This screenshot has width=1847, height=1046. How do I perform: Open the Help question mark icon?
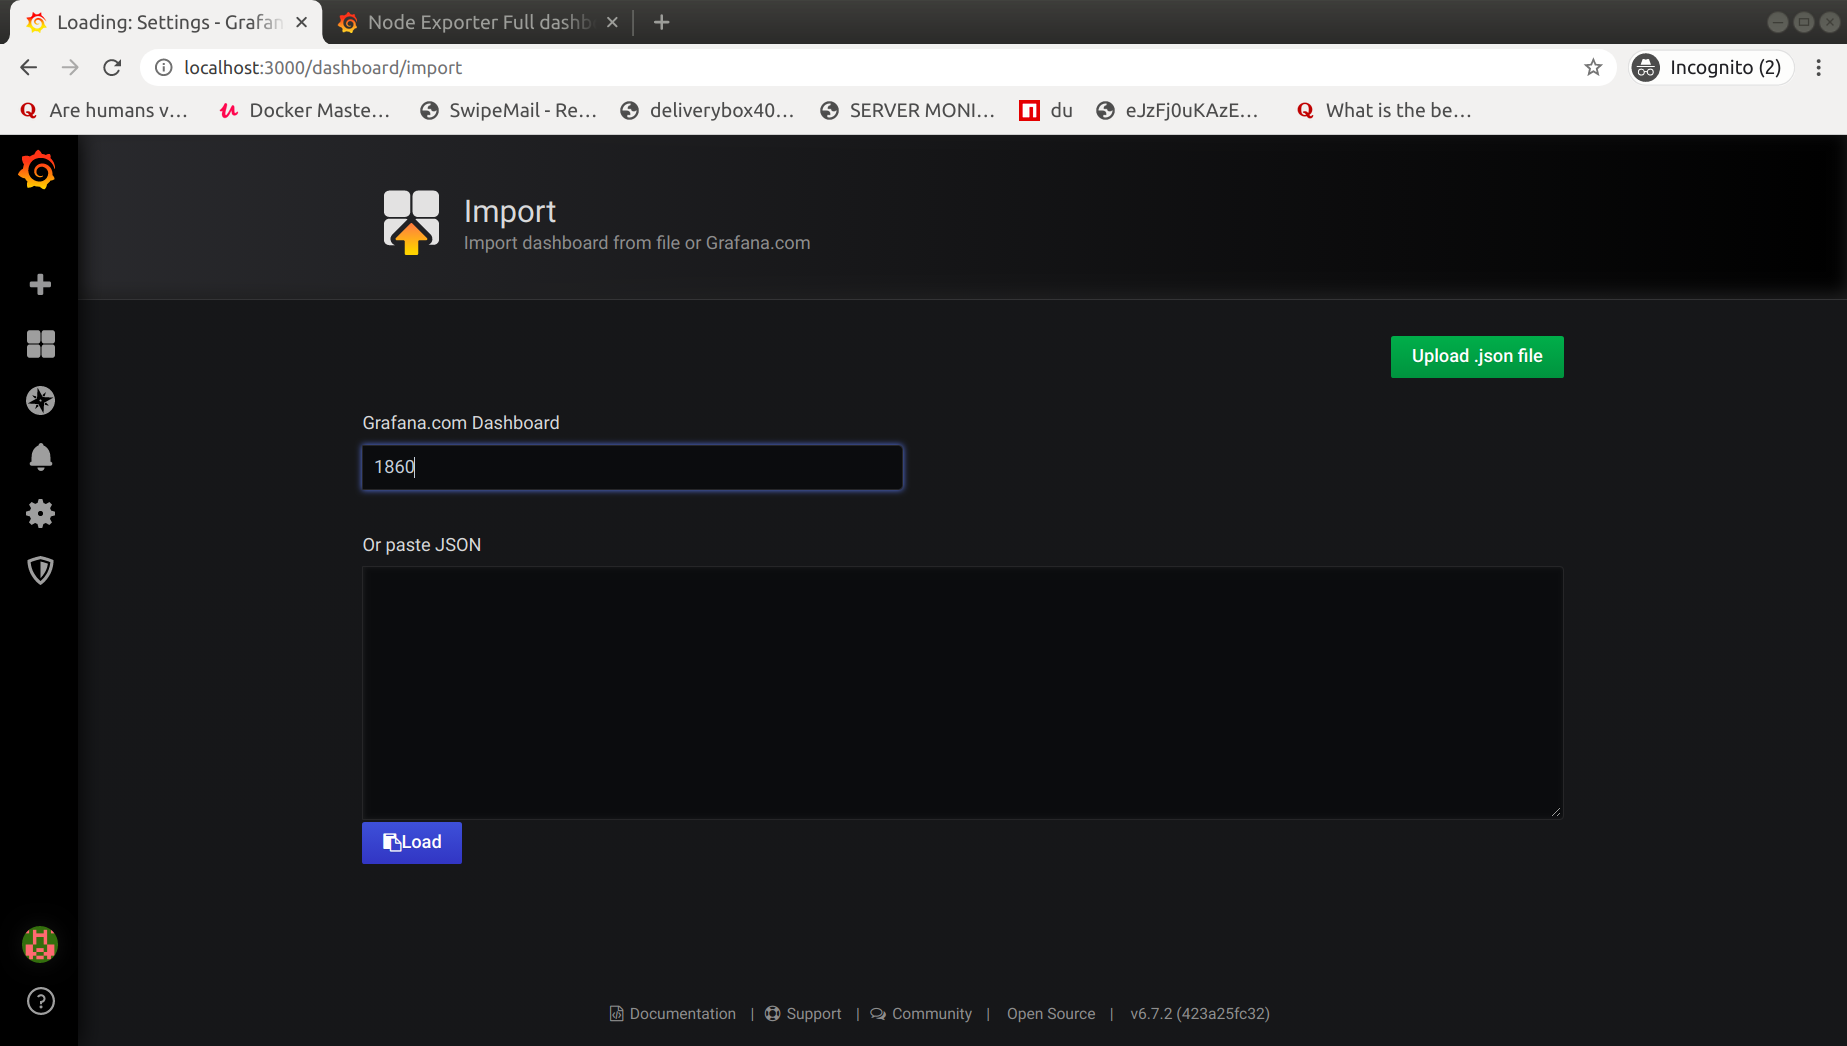tap(40, 1001)
